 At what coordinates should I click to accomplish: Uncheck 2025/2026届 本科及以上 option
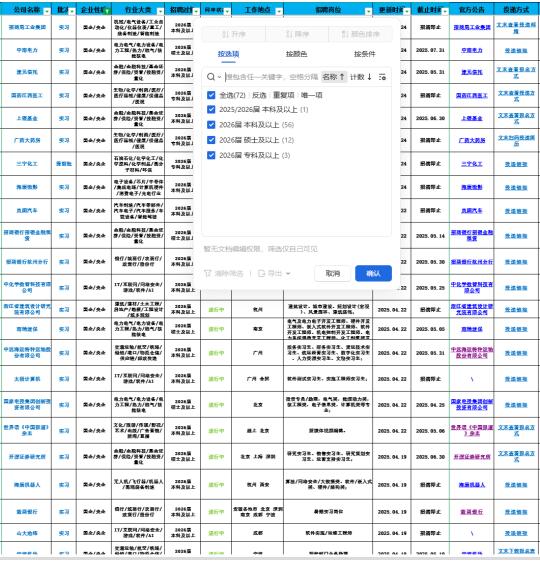pyautogui.click(x=211, y=109)
